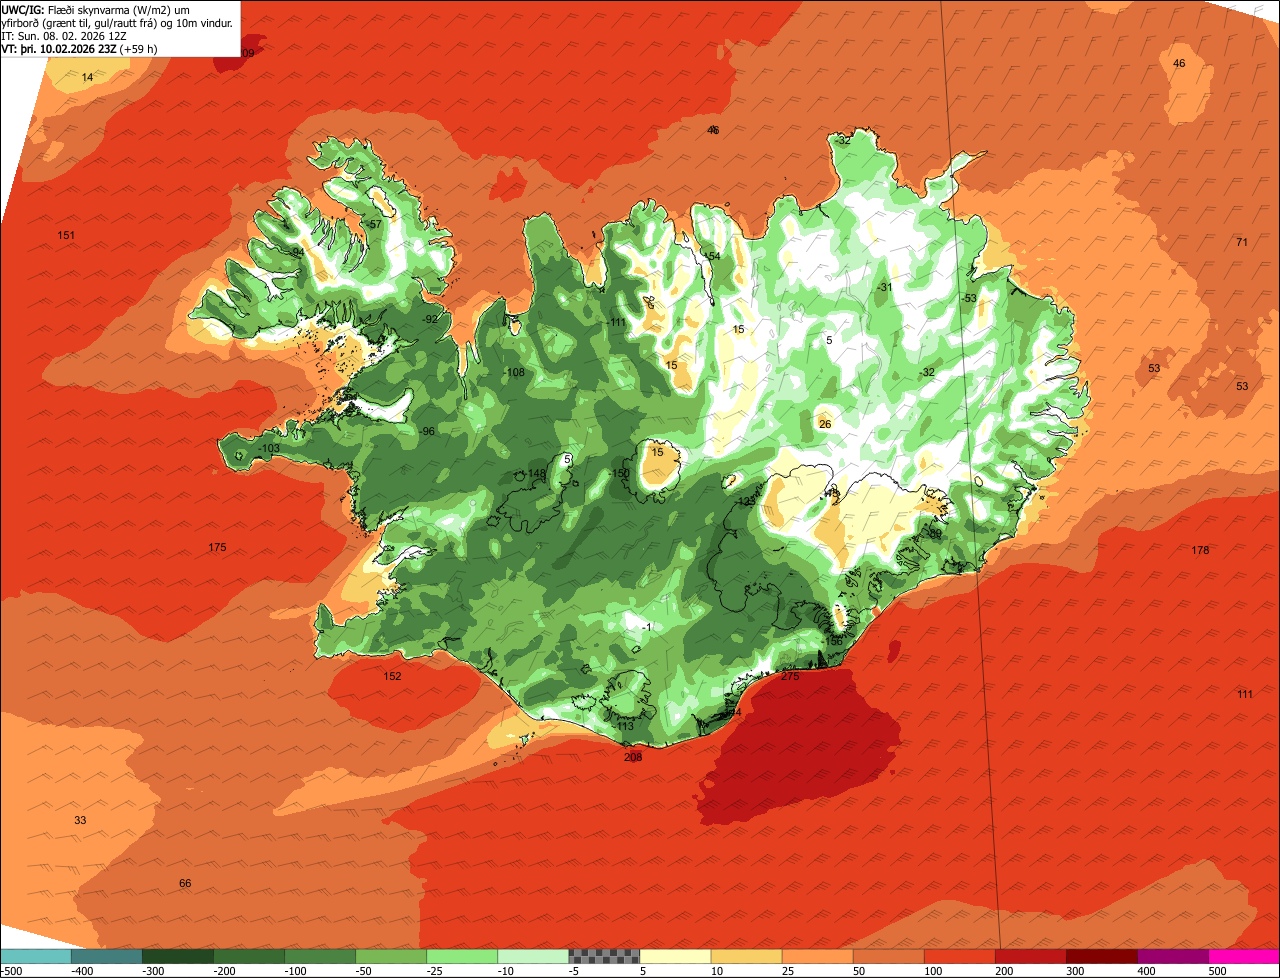Select the red legend swatch between 200 and 300
The image size is (1280, 978).
1031,956
